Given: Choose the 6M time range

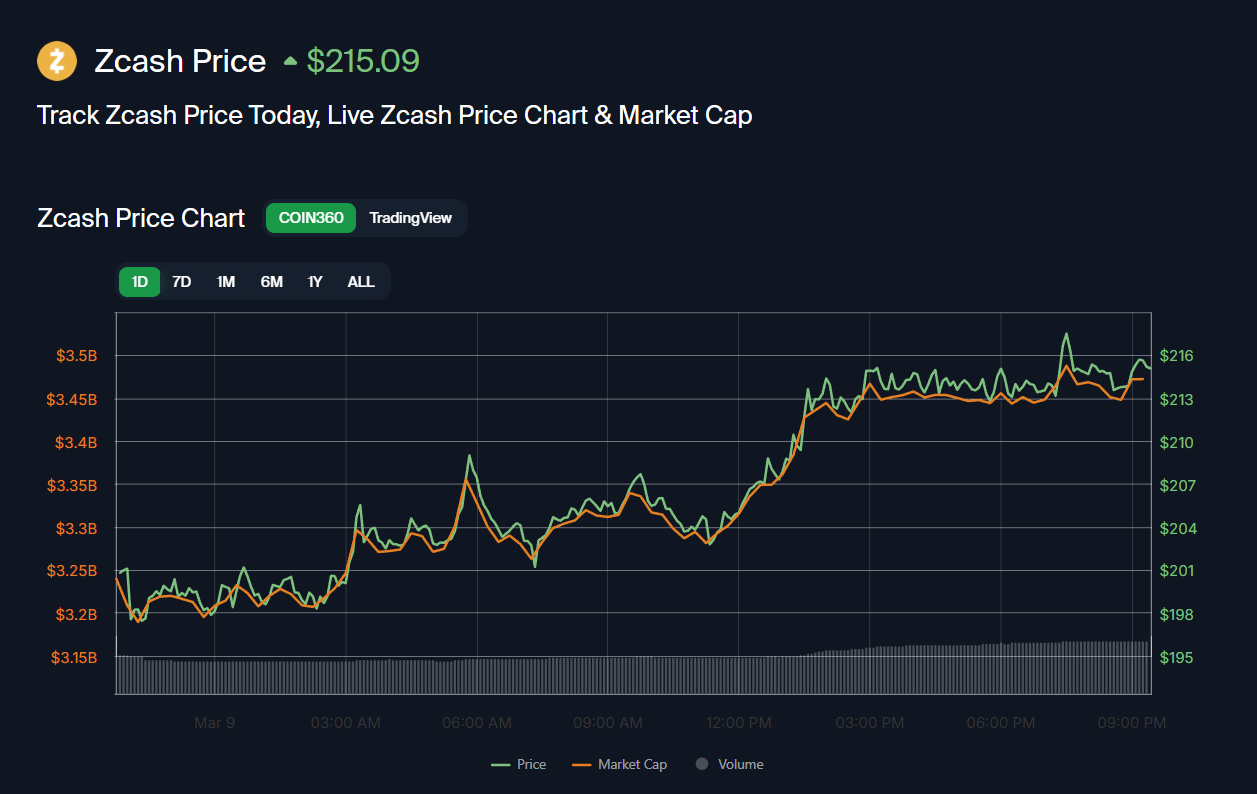Looking at the screenshot, I should click(x=271, y=282).
